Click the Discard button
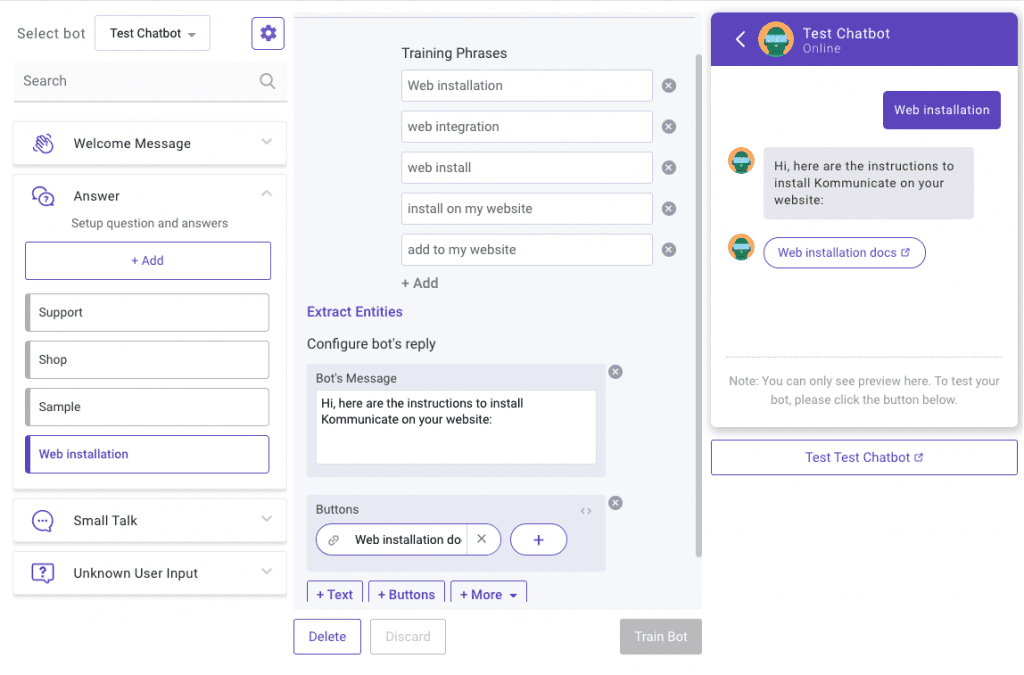 [408, 636]
